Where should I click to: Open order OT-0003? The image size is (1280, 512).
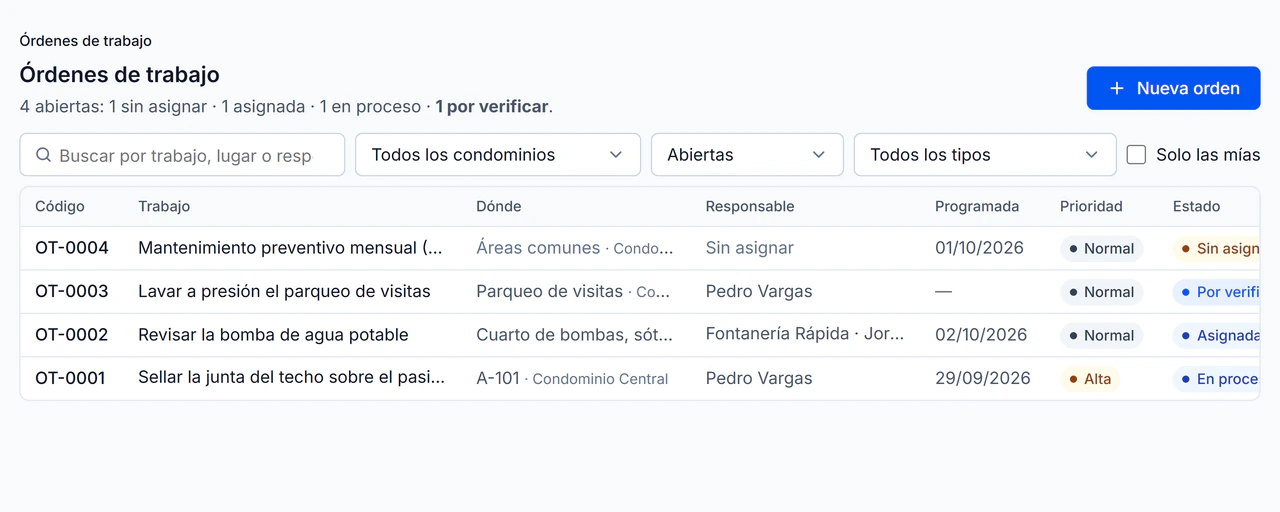point(72,291)
